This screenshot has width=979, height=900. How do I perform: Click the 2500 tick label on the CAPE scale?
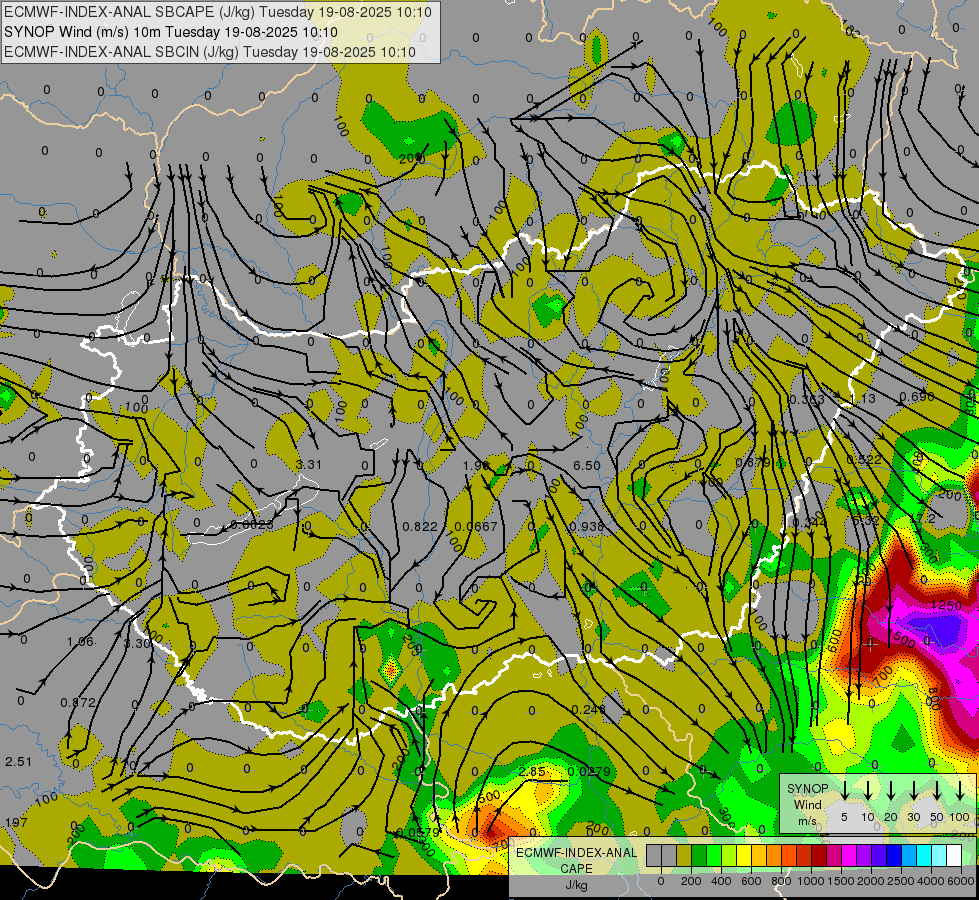(x=901, y=881)
